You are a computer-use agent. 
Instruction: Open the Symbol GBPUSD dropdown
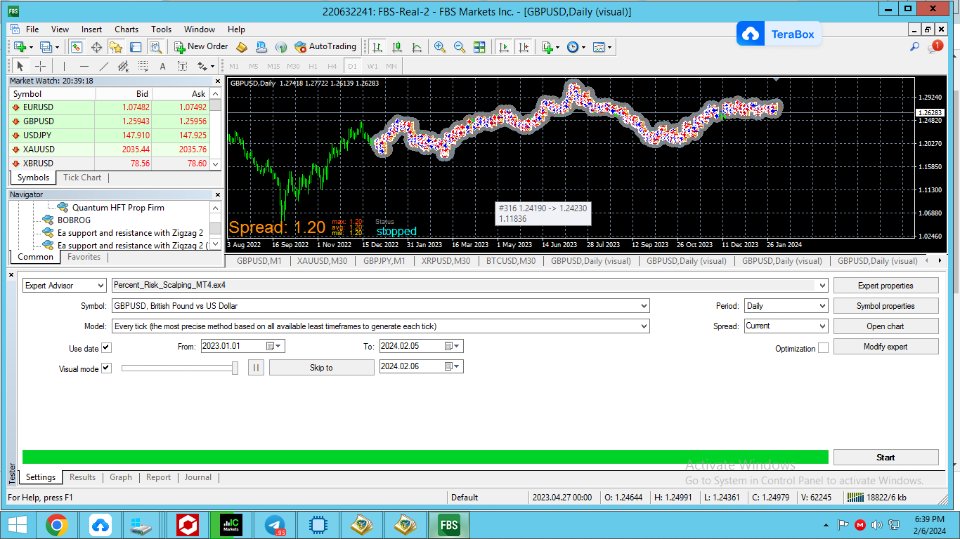coord(380,306)
